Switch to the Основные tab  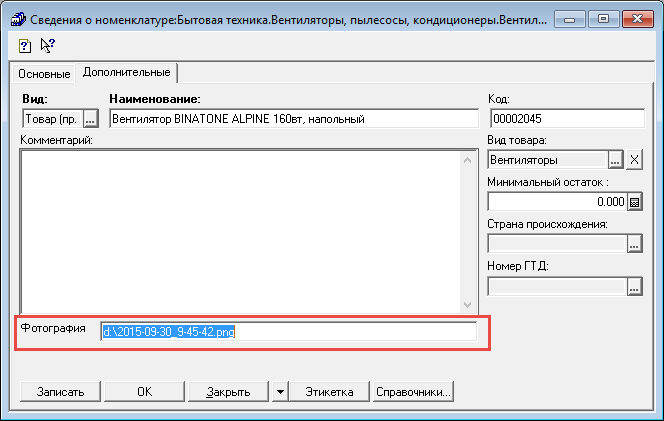coord(44,74)
